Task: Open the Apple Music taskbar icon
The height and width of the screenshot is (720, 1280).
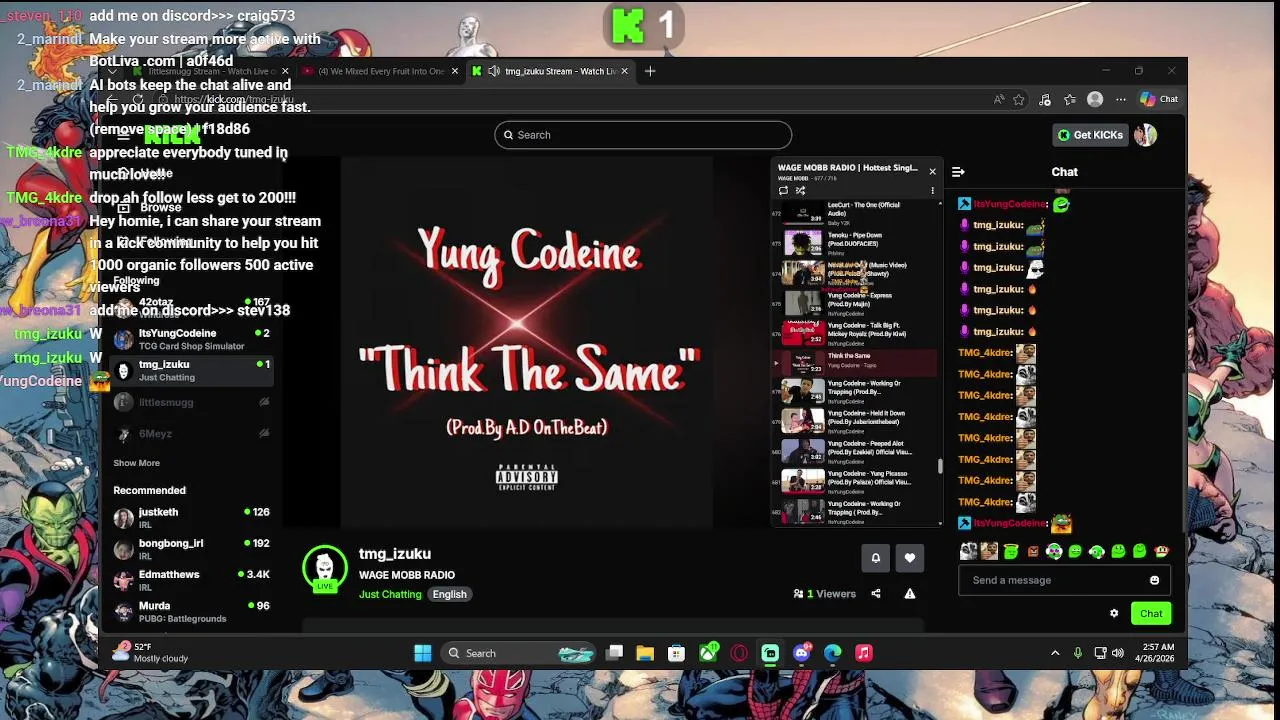Action: (864, 653)
